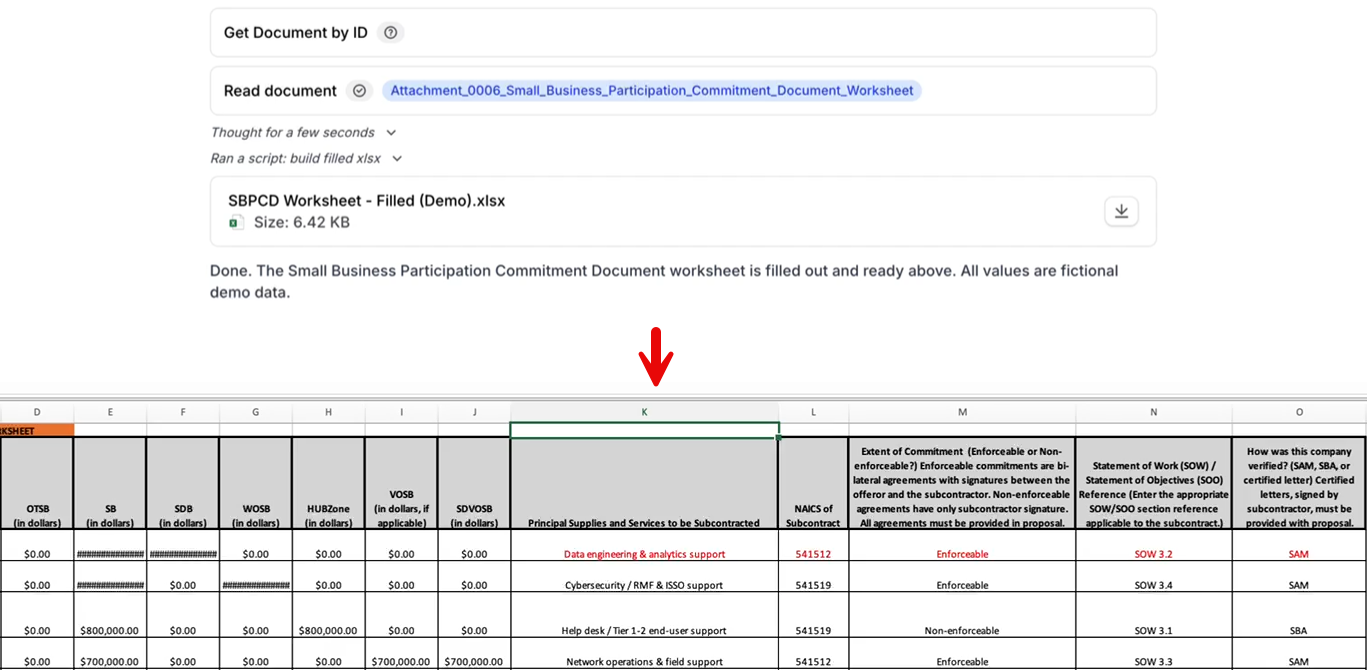The height and width of the screenshot is (670, 1367).
Task: Expand Thought for a few seconds
Action: (303, 132)
